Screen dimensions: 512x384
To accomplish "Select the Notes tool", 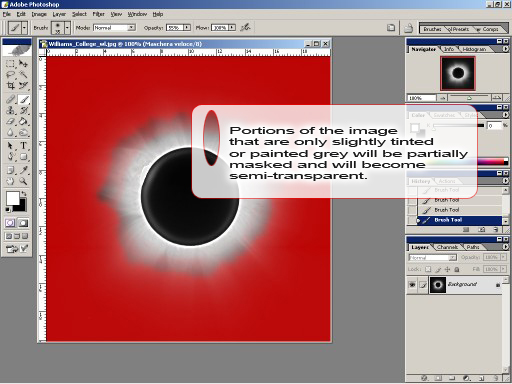I will [x=10, y=170].
